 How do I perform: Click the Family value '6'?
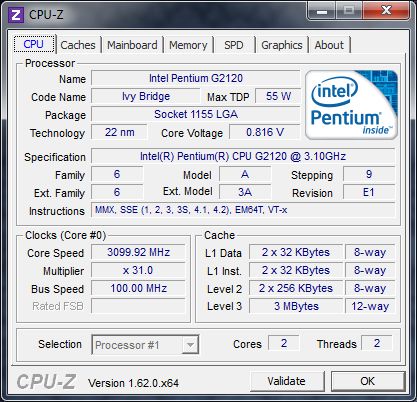pyautogui.click(x=117, y=174)
